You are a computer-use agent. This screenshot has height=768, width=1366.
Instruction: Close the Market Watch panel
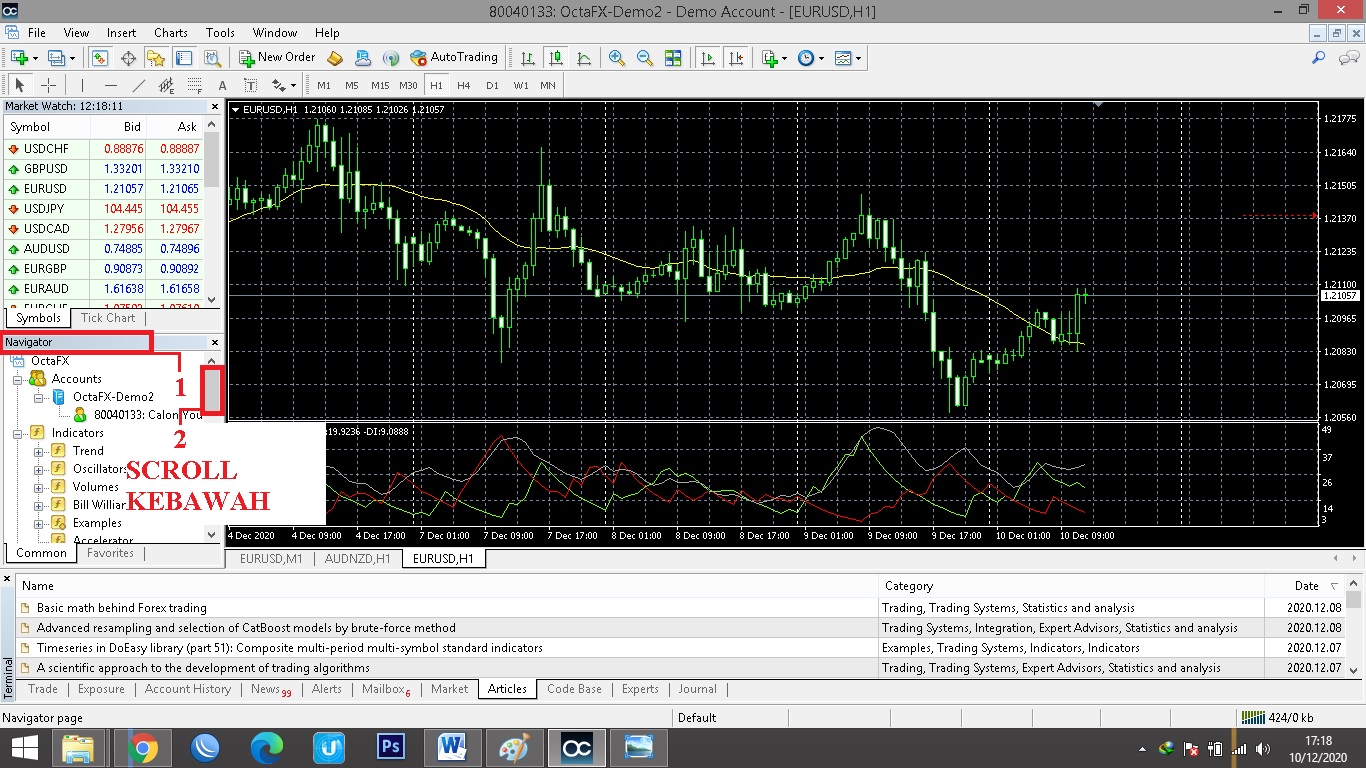coord(214,106)
